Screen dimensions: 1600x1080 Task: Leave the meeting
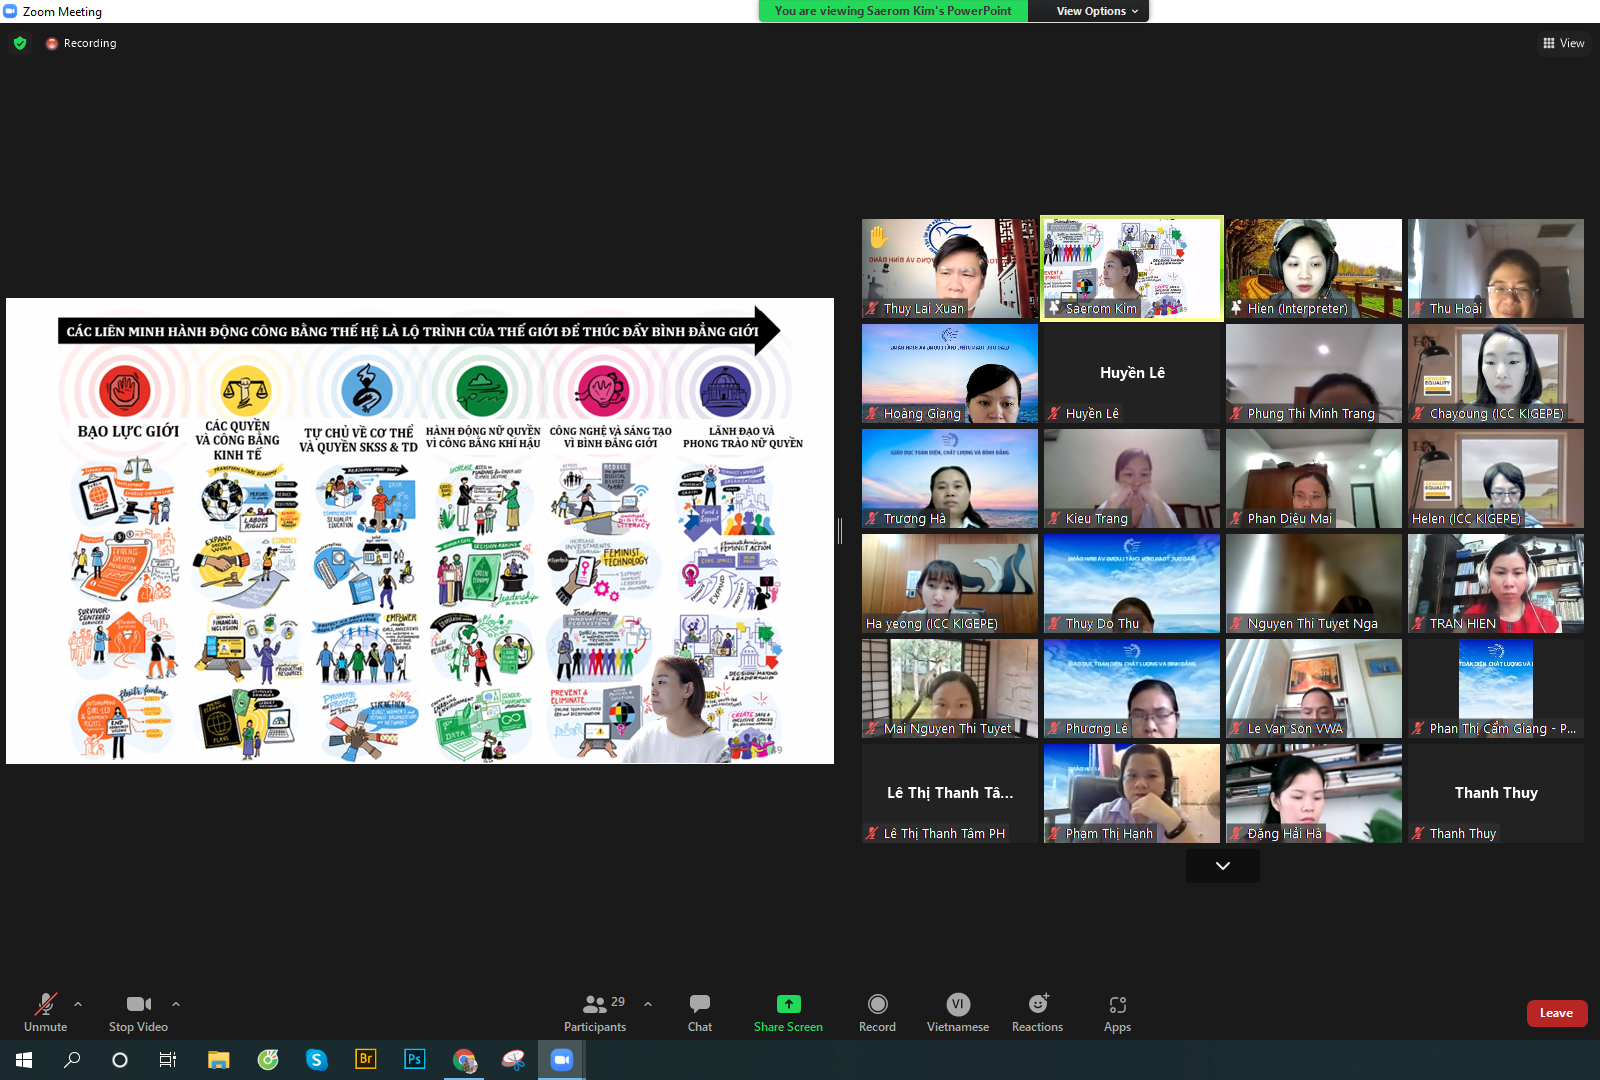coord(1556,1013)
